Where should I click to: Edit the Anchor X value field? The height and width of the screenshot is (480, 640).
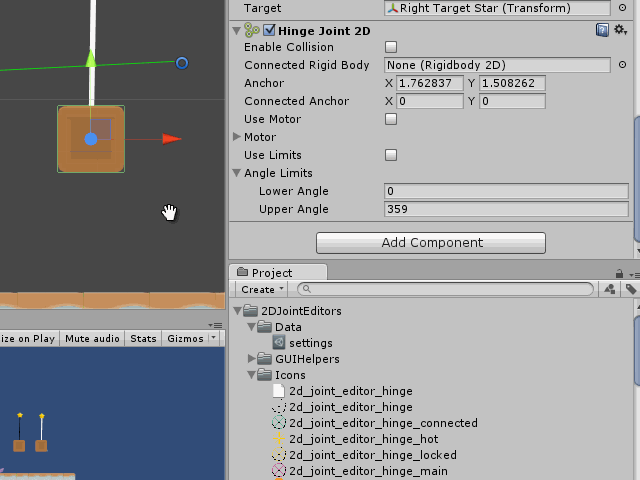coord(430,83)
